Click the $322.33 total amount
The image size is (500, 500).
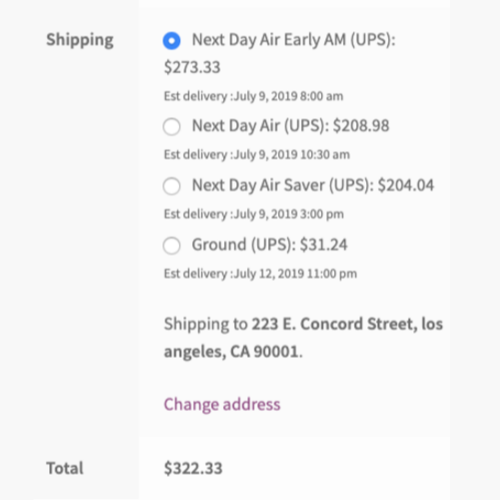click(x=193, y=468)
